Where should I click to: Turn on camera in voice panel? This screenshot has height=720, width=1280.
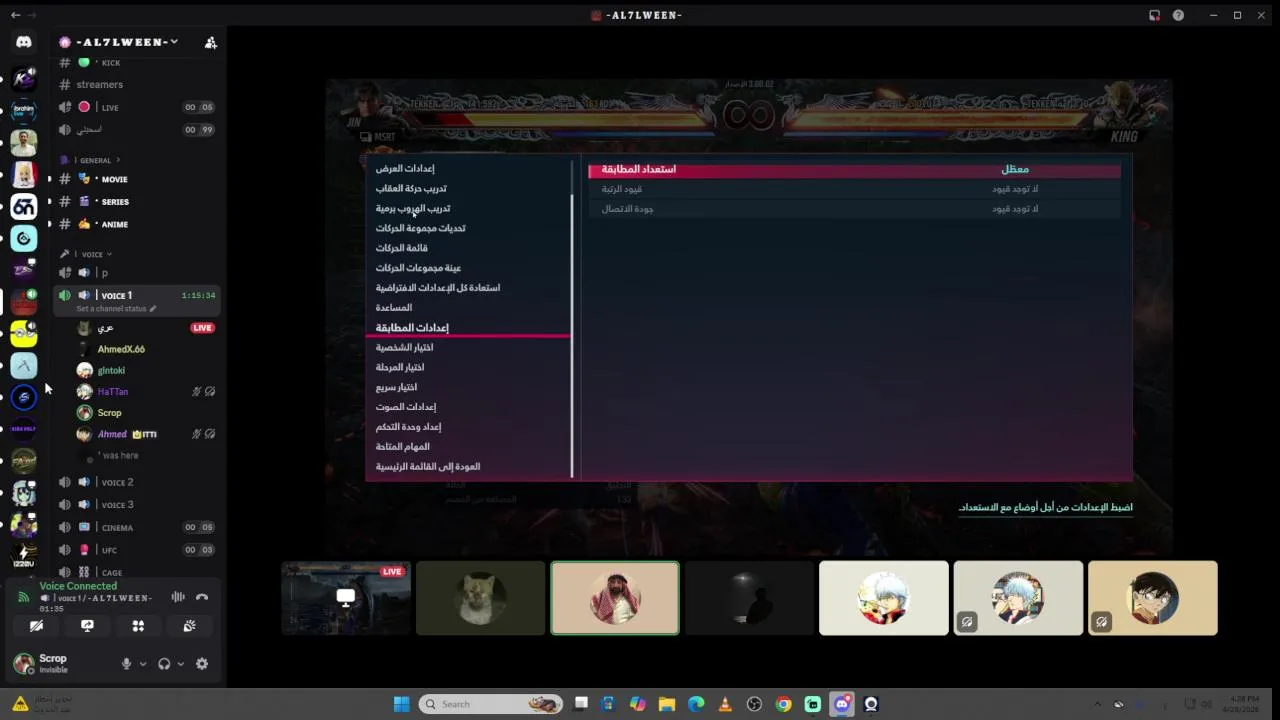pos(36,626)
